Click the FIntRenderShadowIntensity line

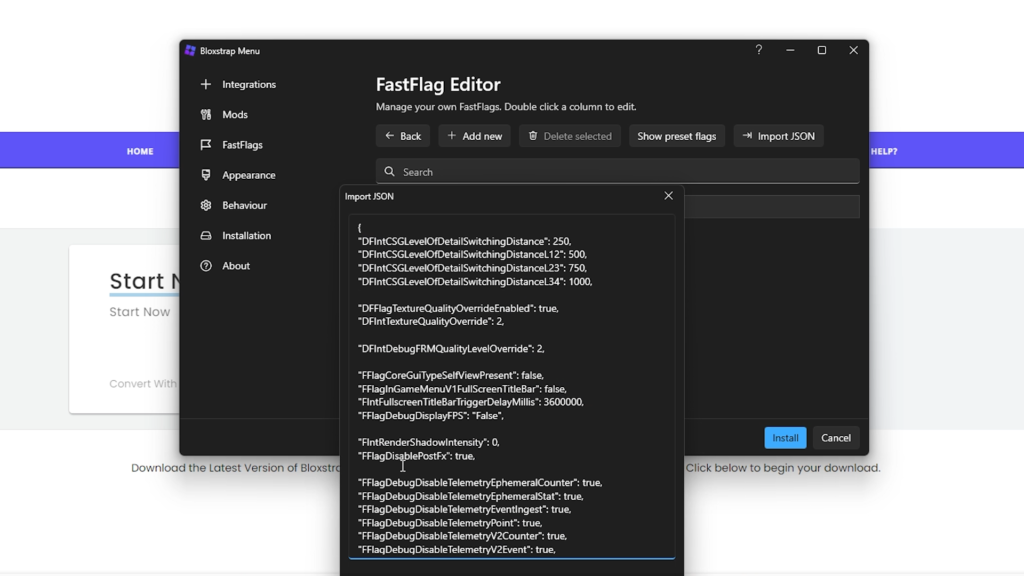(x=428, y=442)
